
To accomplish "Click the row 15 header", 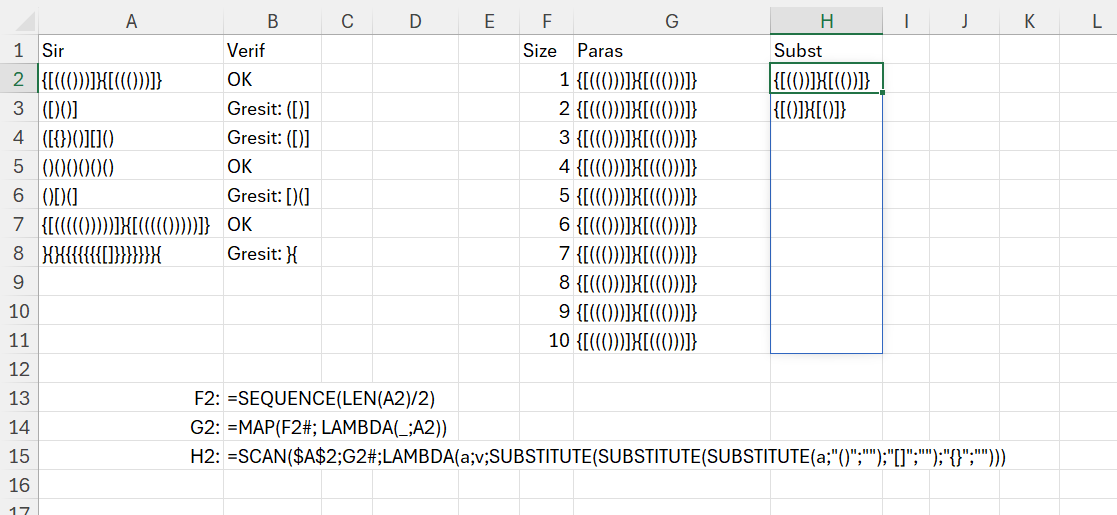I will tap(18, 457).
